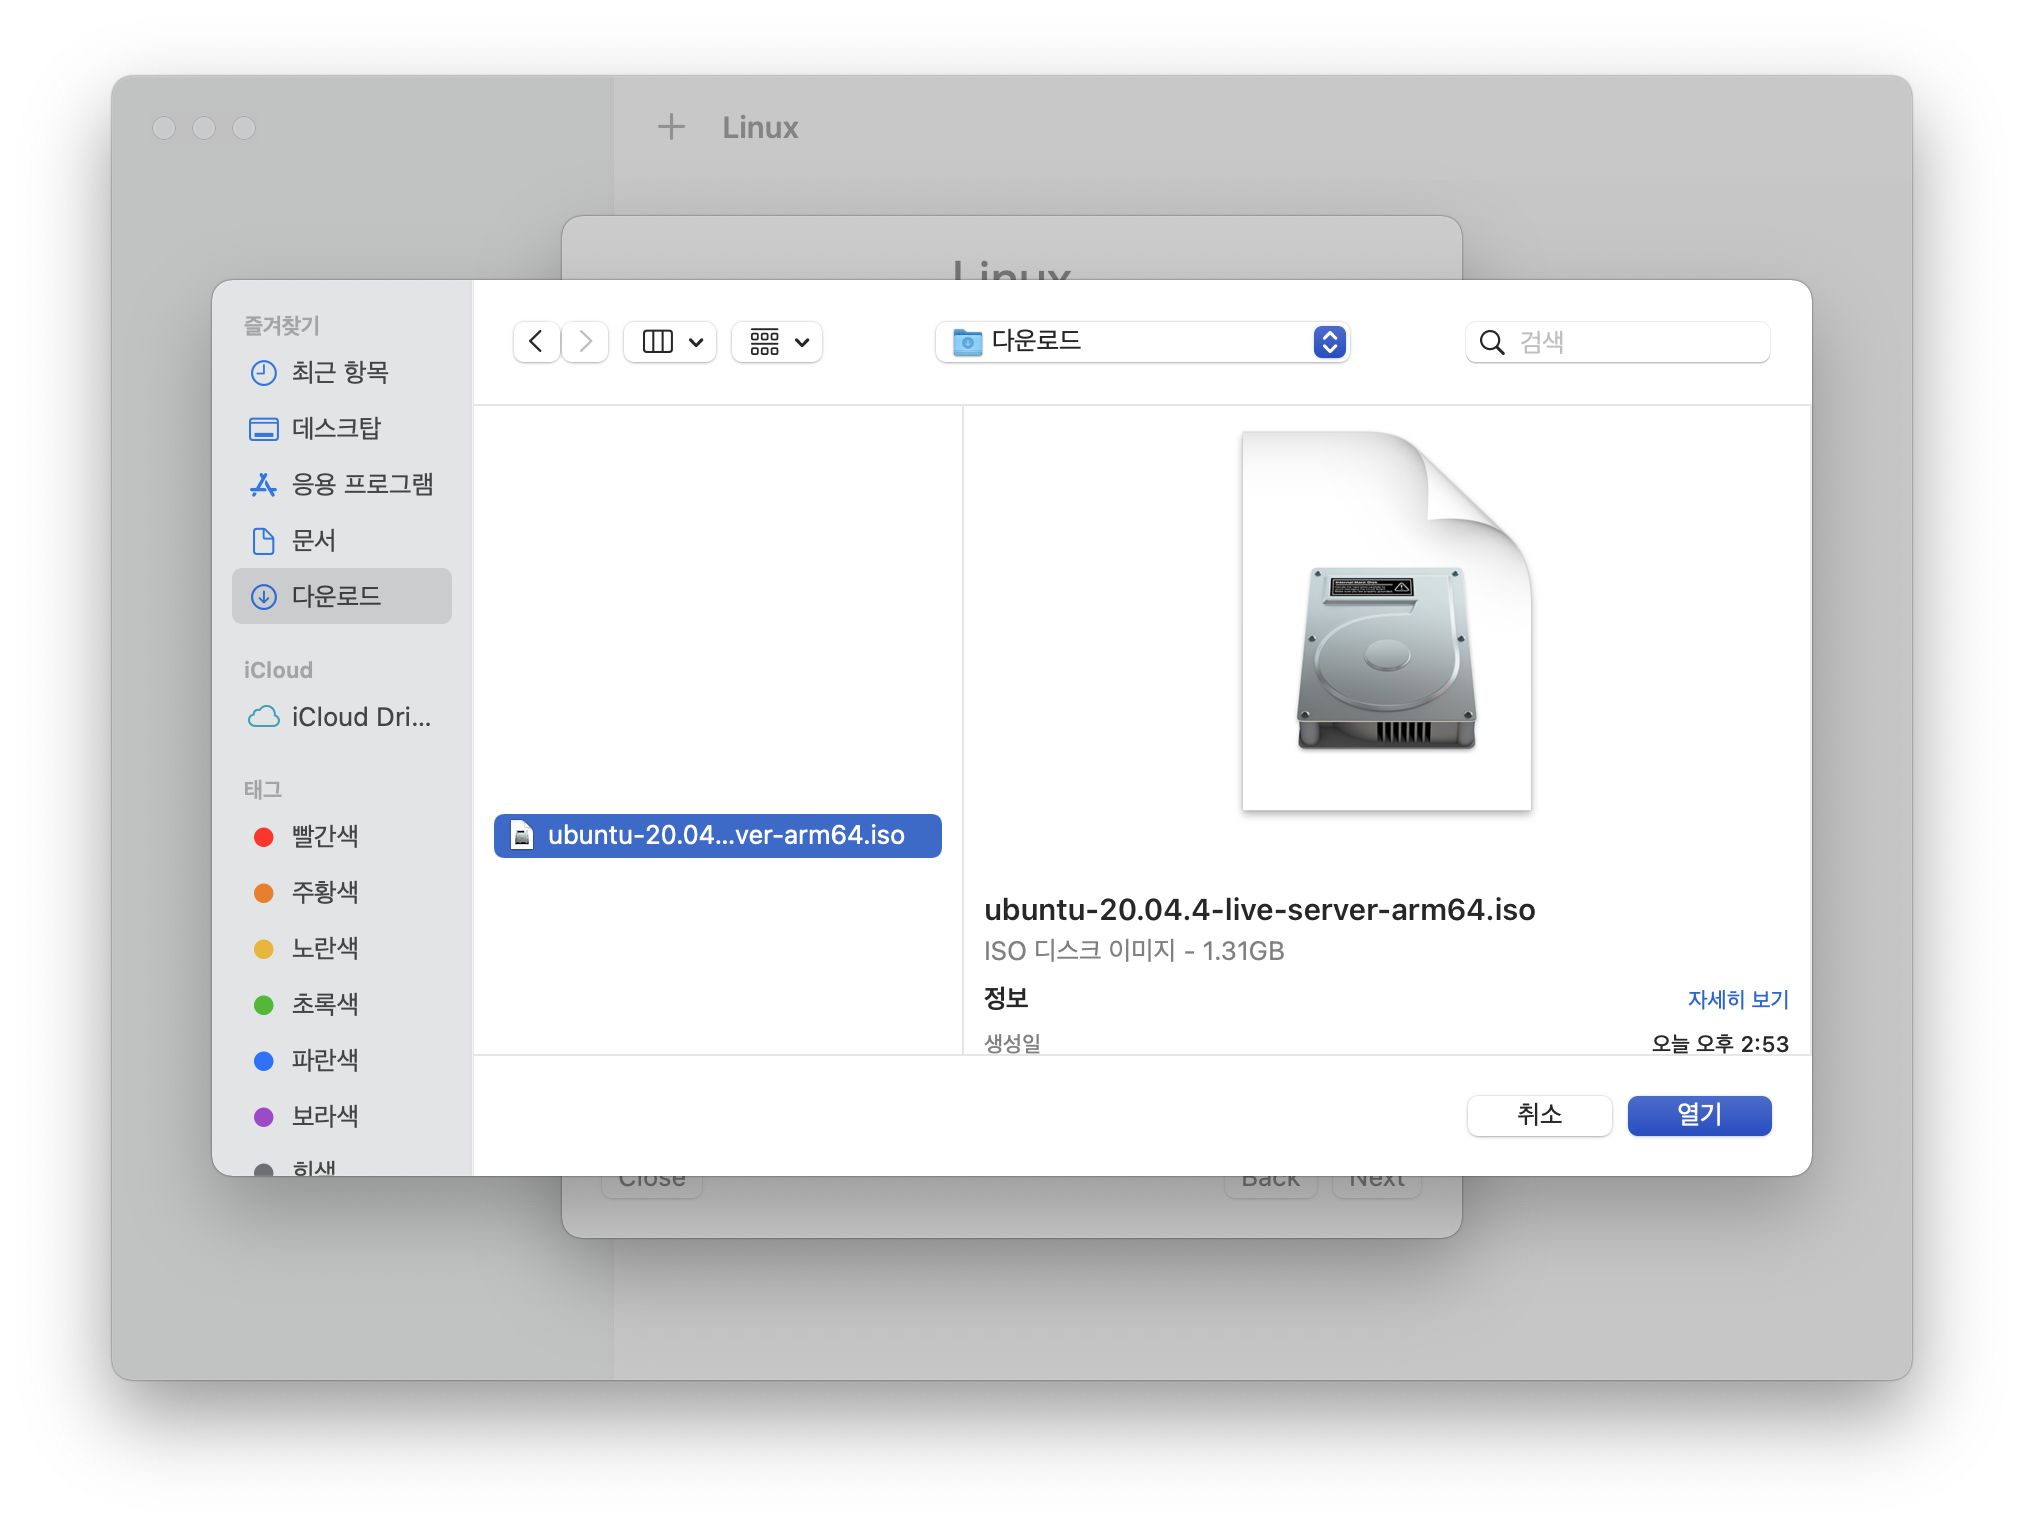Click the ISO disk image preview

(1386, 621)
